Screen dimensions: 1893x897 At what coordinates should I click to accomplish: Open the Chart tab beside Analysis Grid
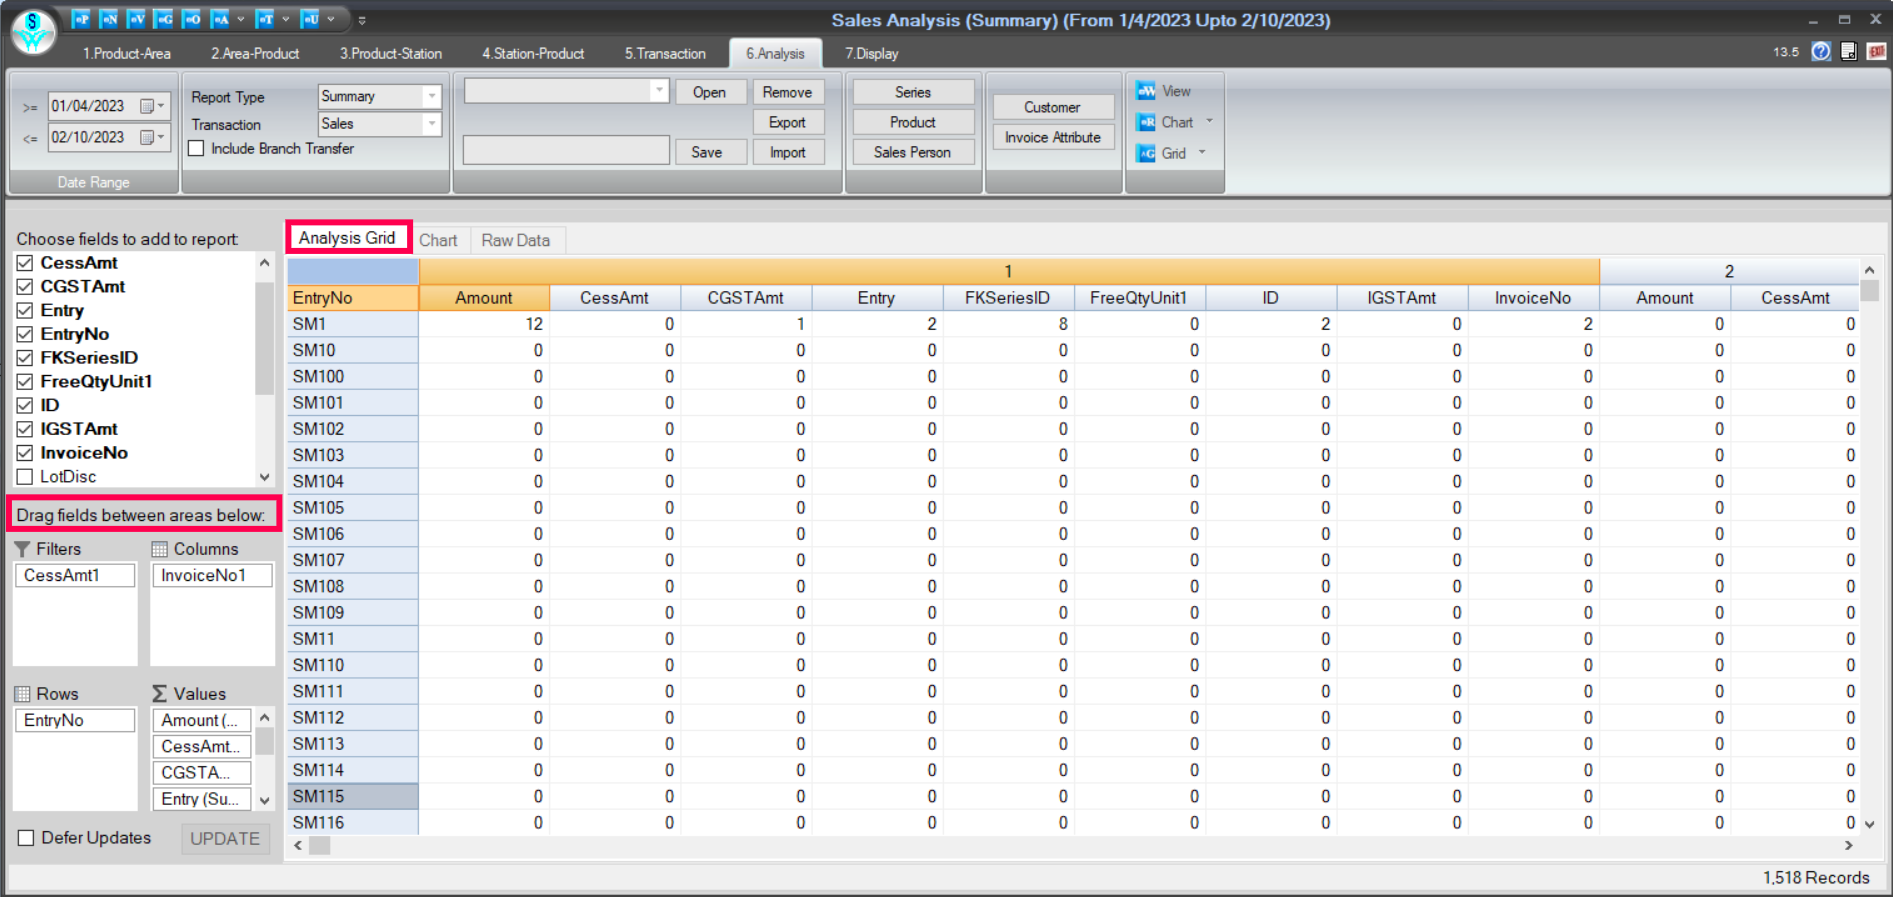438,240
